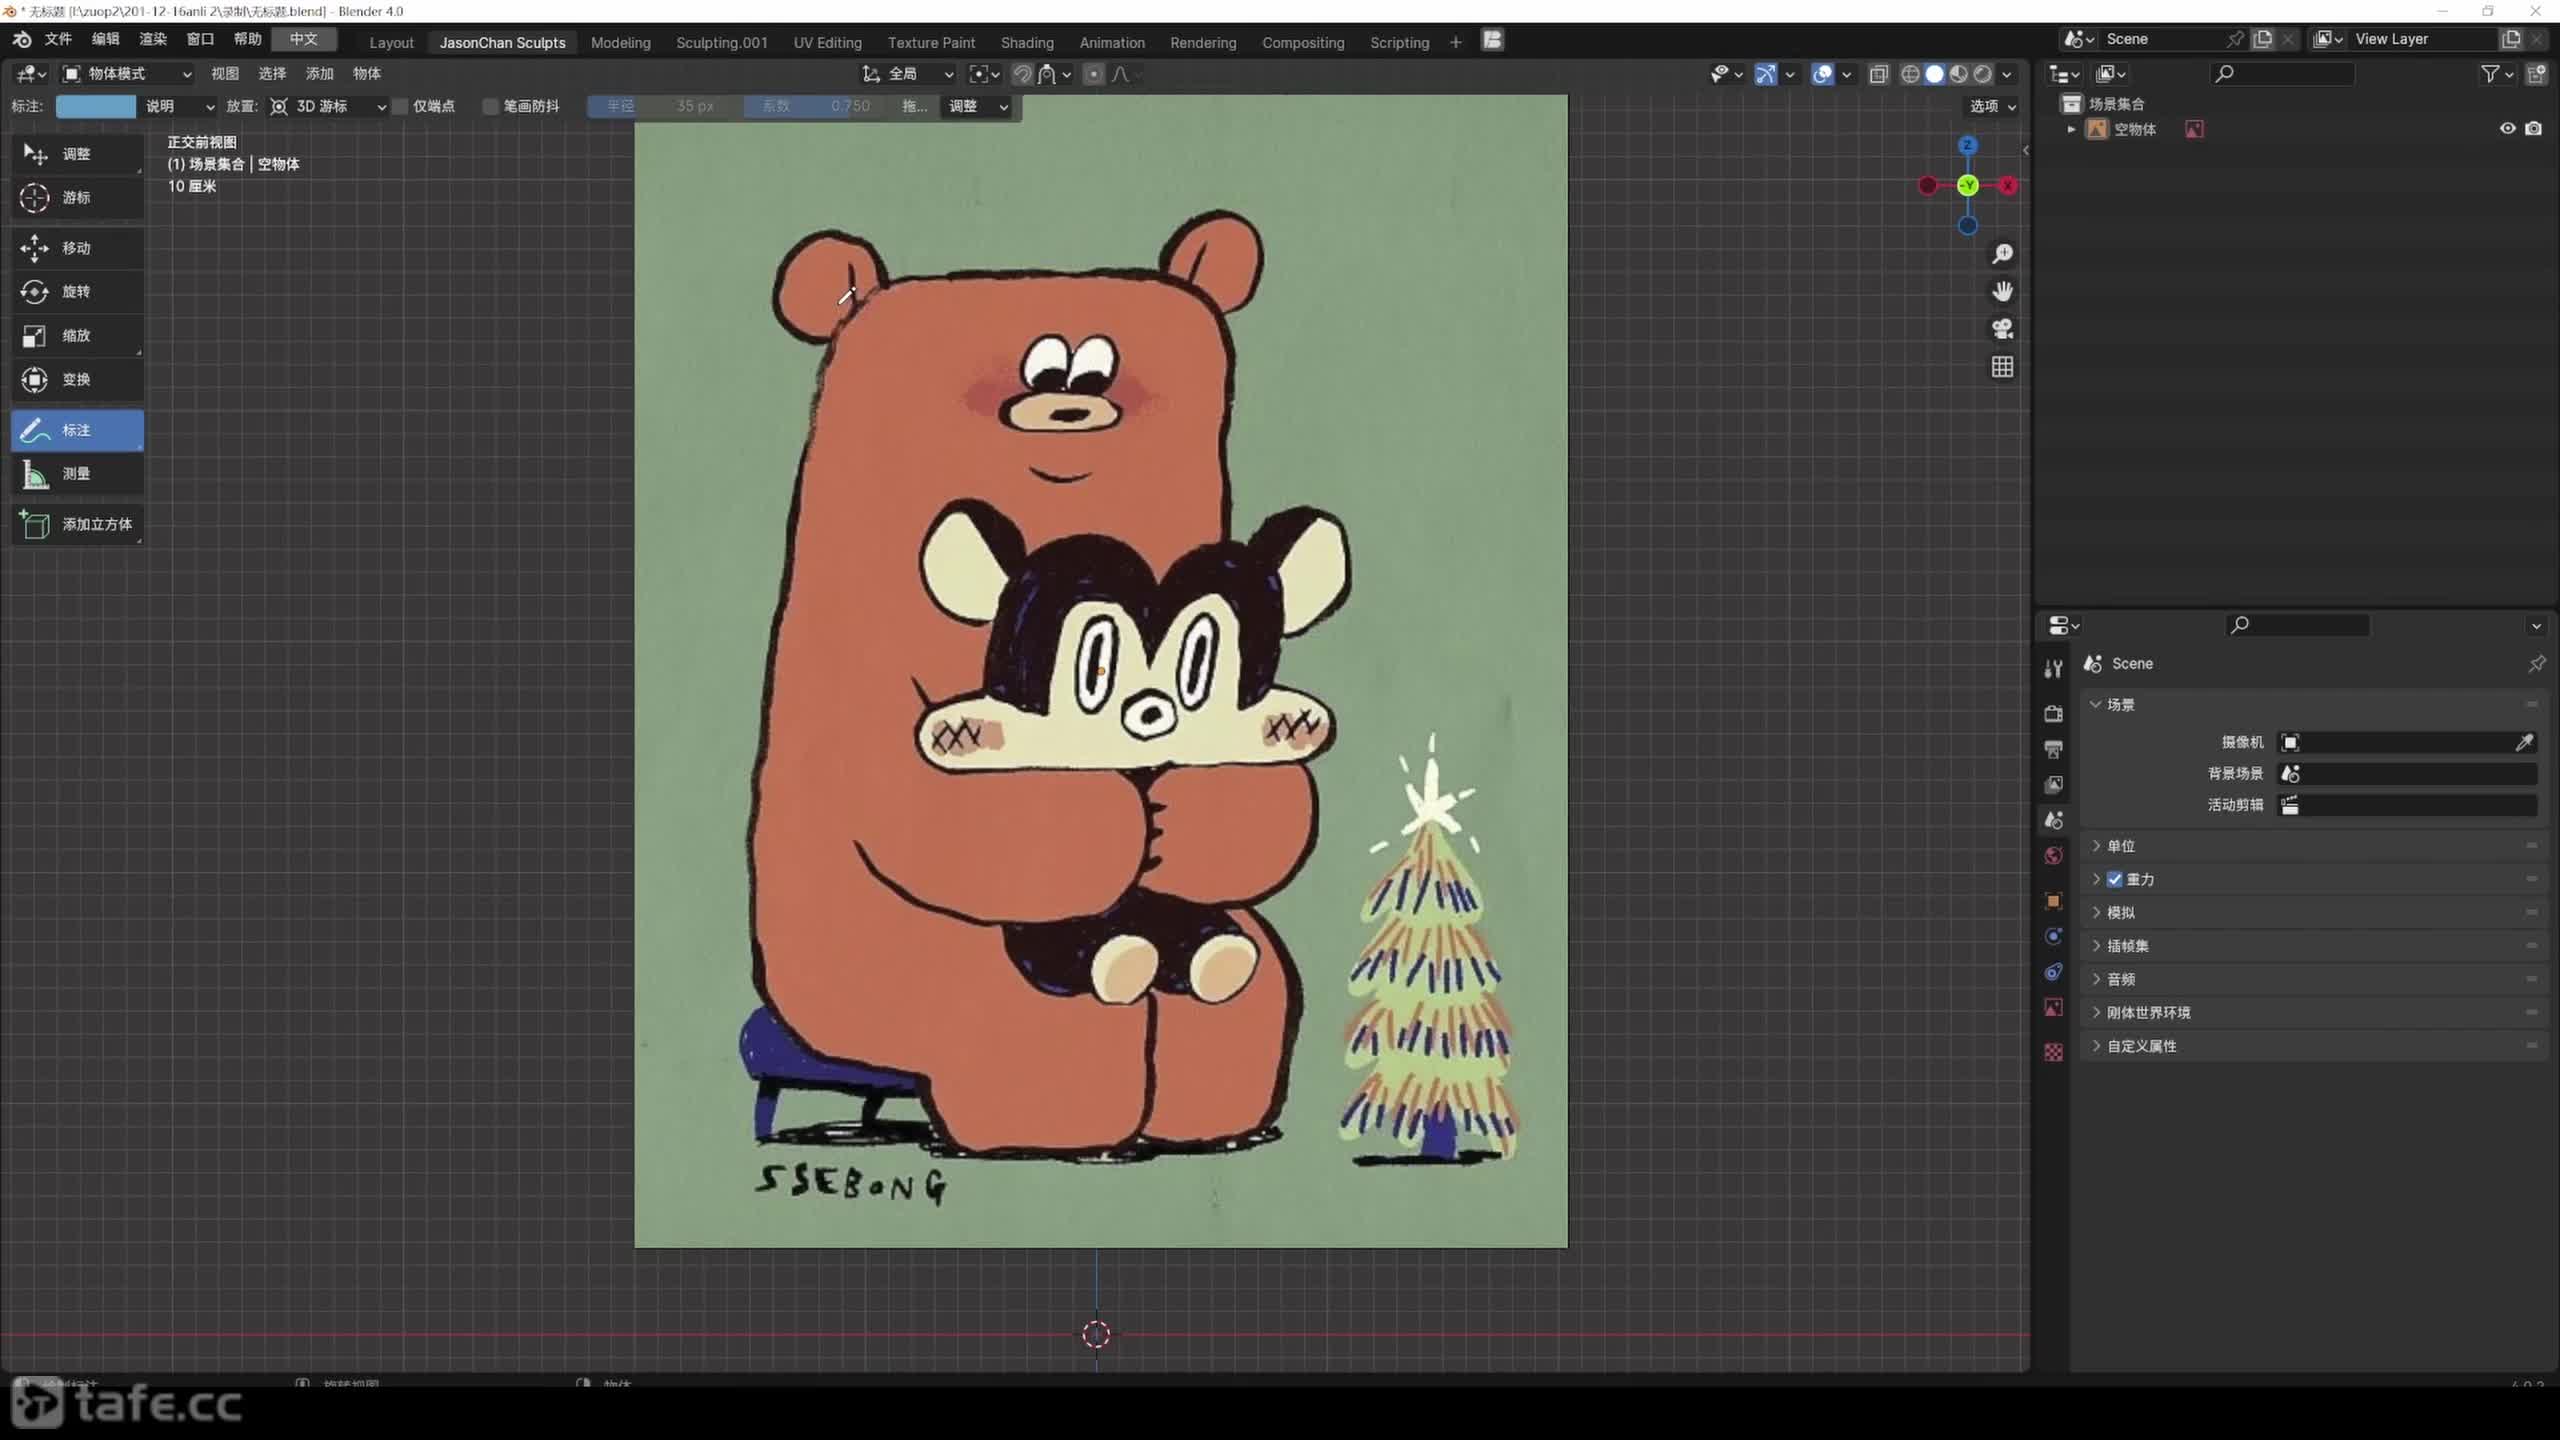Open the 全局 transform orientation dropdown
The height and width of the screenshot is (1440, 2560).
pyautogui.click(x=908, y=74)
